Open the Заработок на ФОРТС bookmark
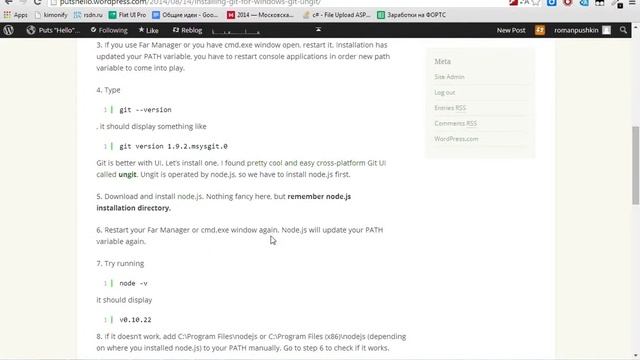Screen dimensions: 640x360 point(411,15)
